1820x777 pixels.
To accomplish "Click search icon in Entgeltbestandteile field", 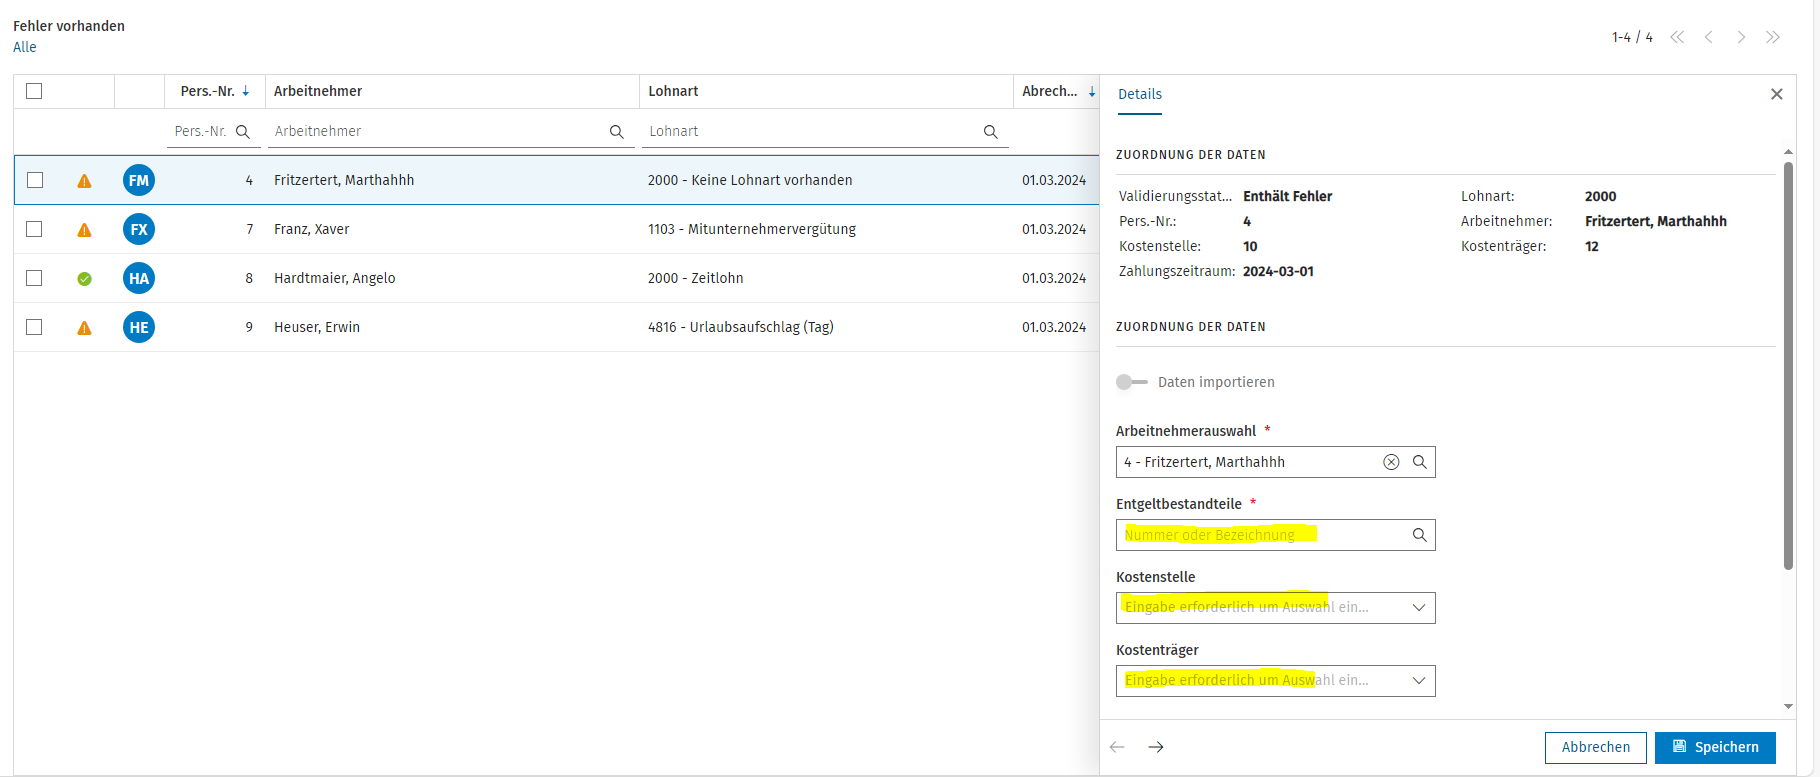I will point(1419,535).
